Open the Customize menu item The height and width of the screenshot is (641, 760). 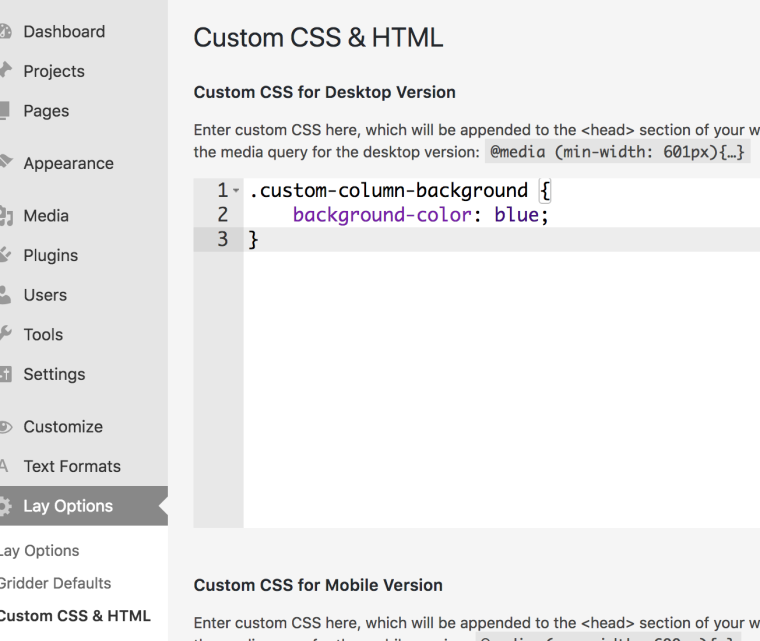pos(63,427)
